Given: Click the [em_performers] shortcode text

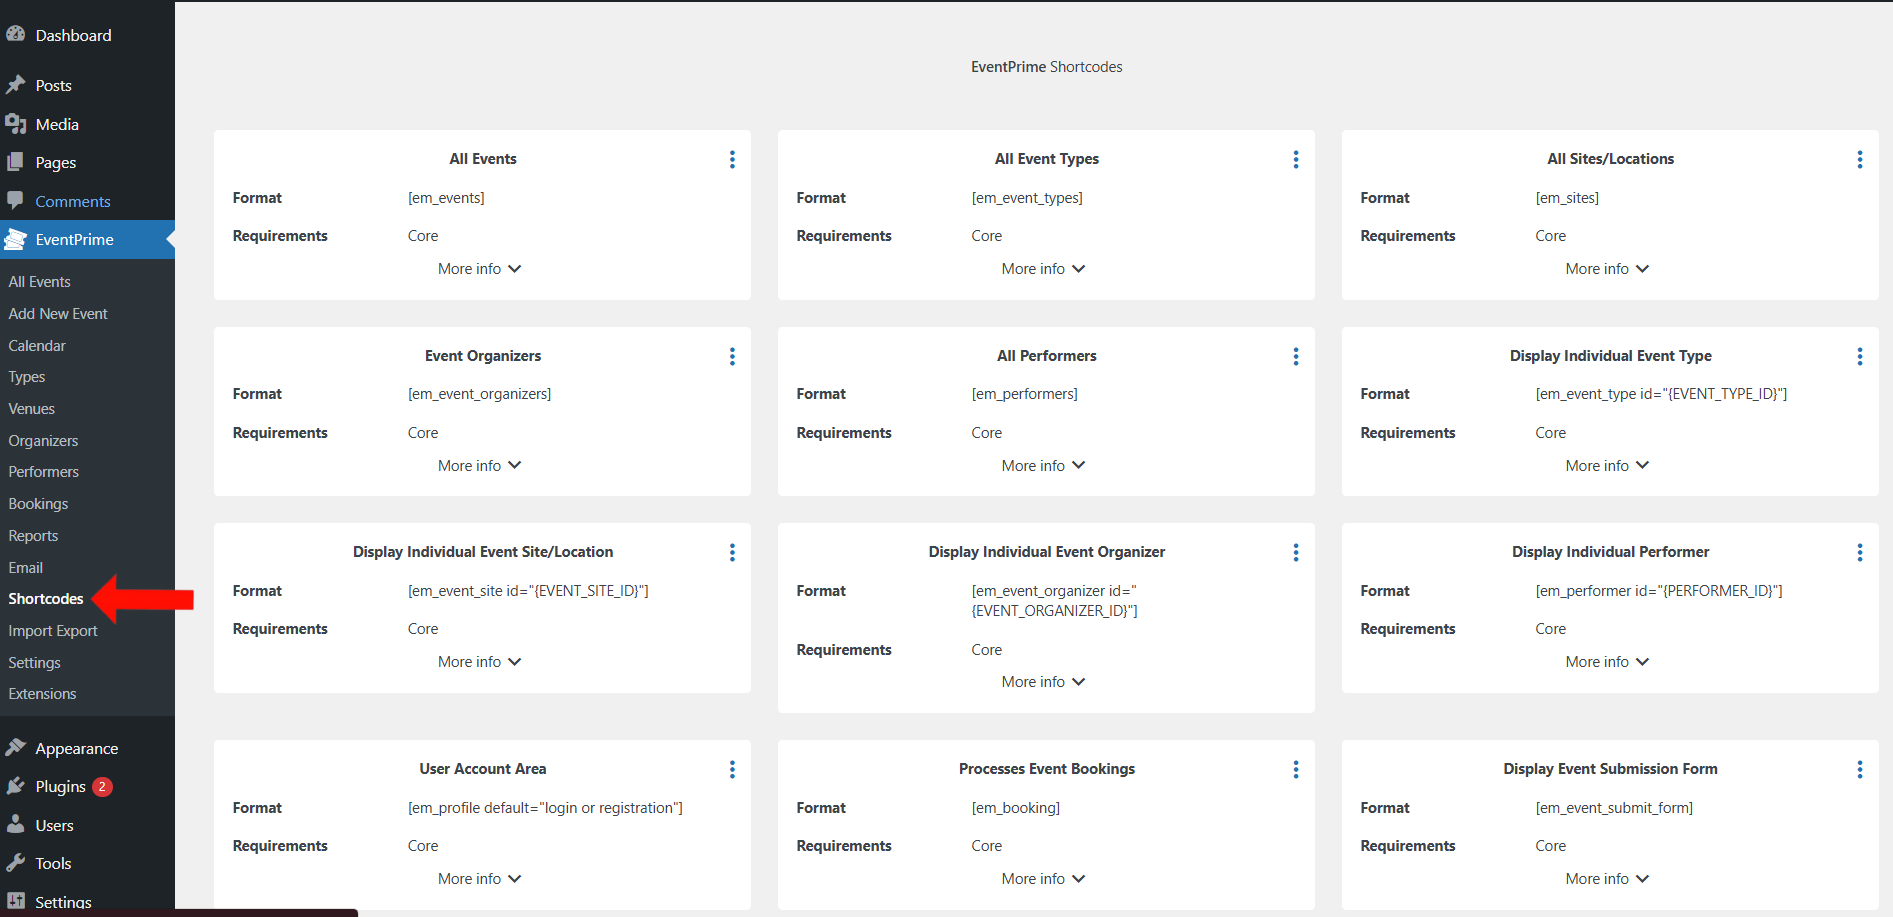Looking at the screenshot, I should (x=1024, y=394).
